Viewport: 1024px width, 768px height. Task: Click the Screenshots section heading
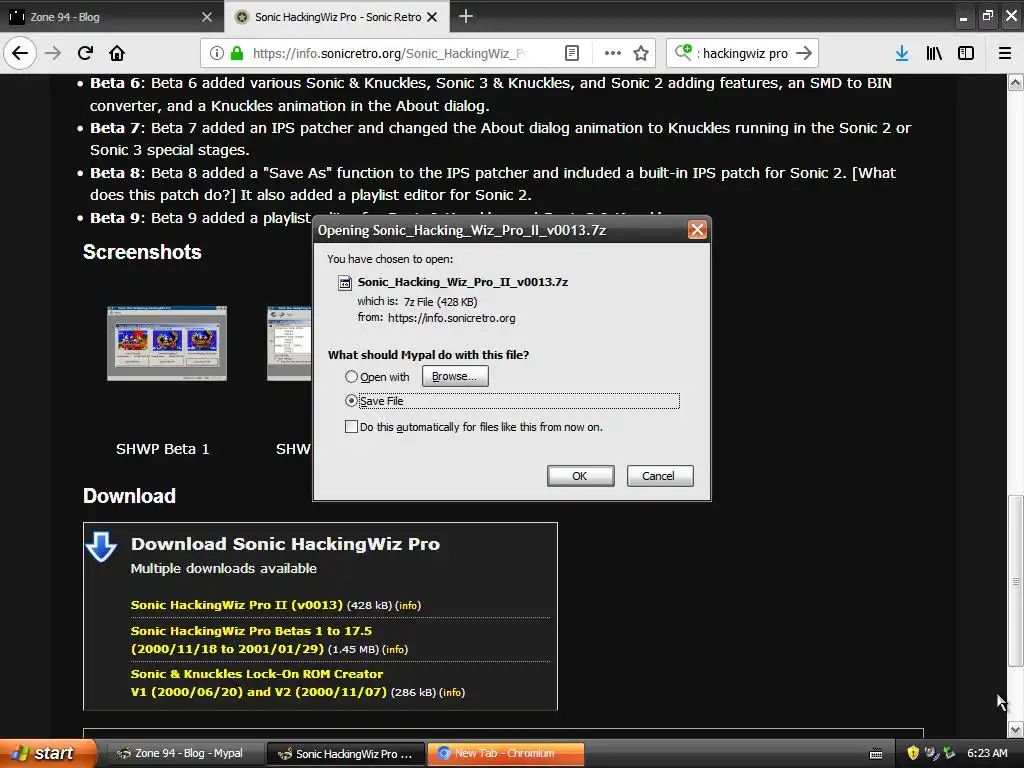click(x=142, y=252)
